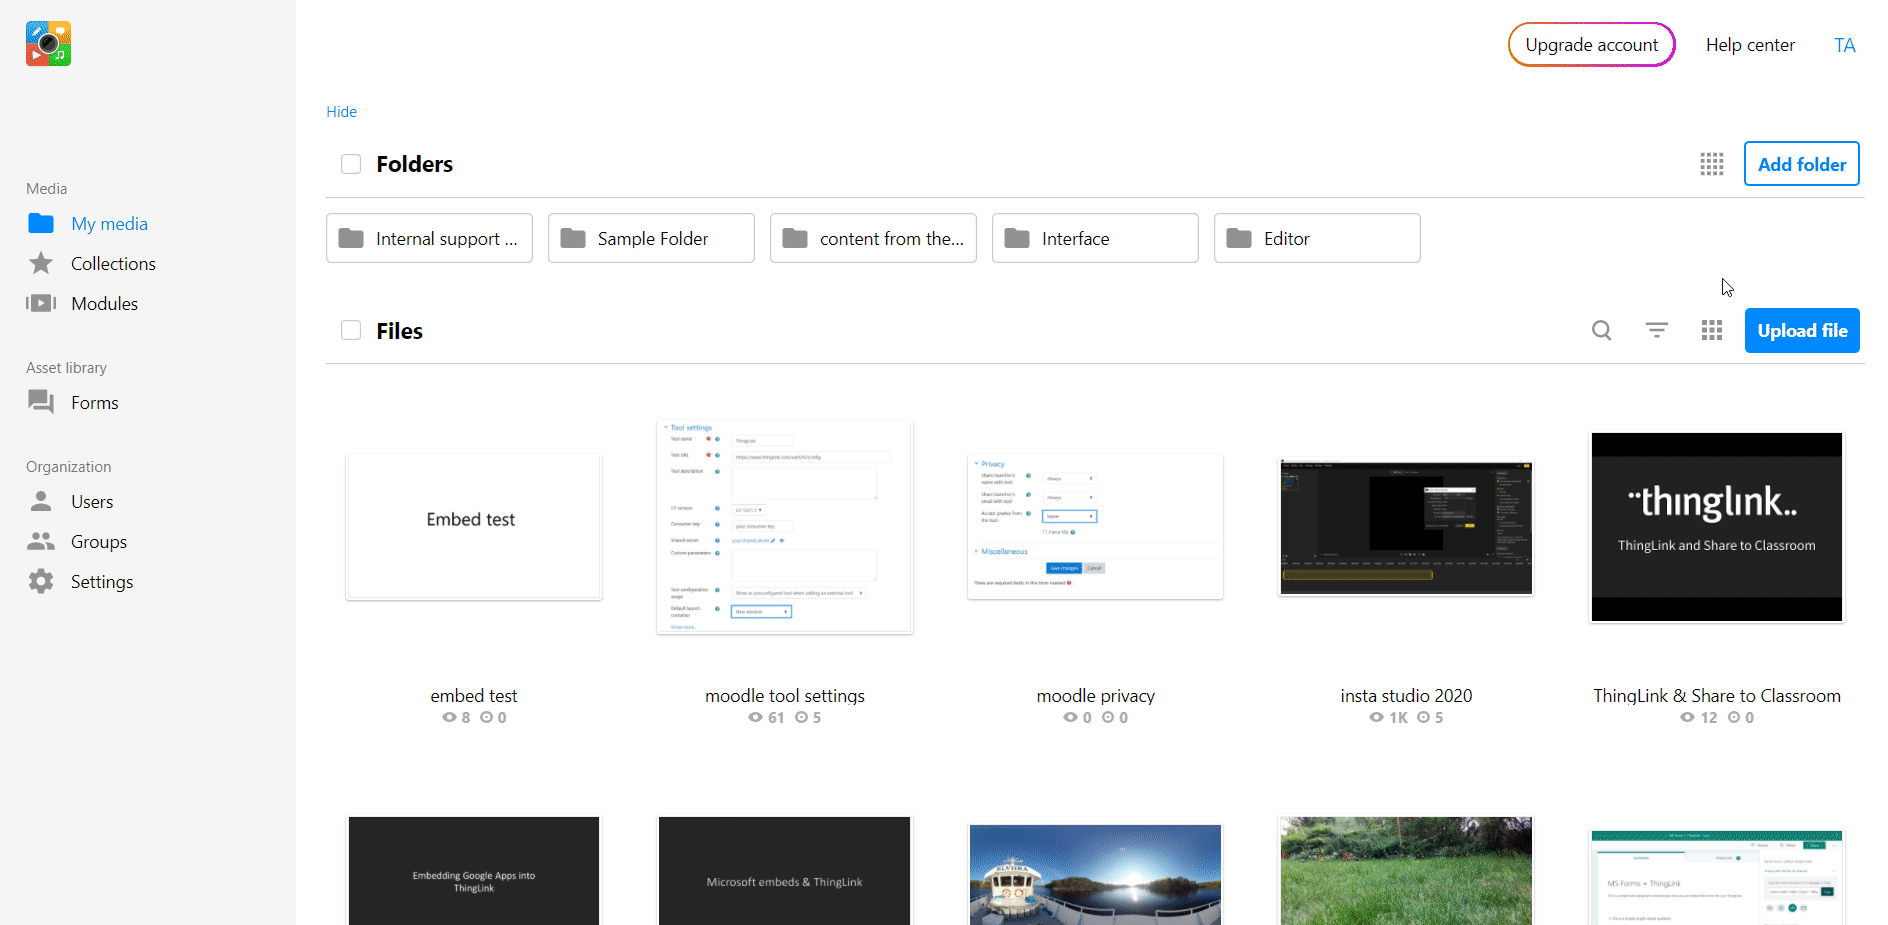Open embed test thumbnail
The width and height of the screenshot is (1888, 925).
point(474,527)
